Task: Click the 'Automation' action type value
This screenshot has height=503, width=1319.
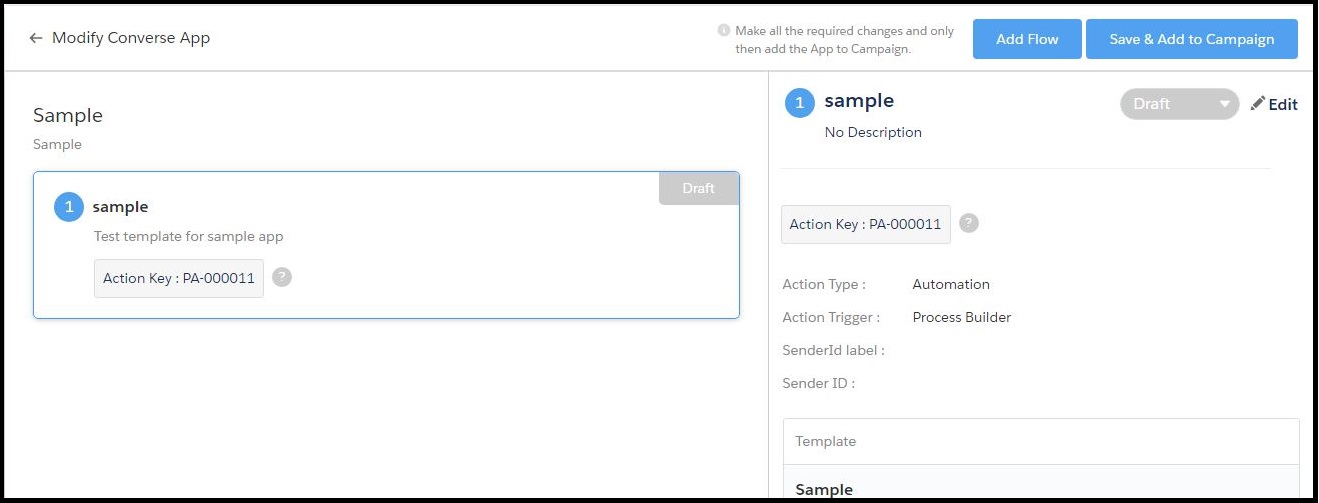Action: [951, 284]
